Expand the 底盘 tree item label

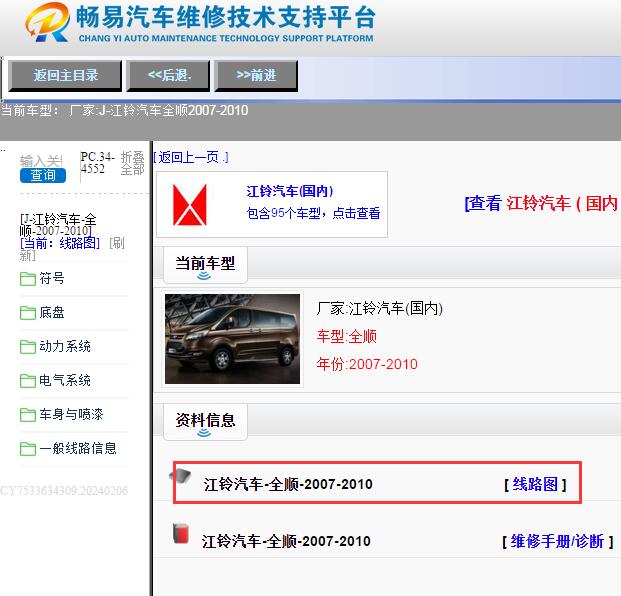[51, 312]
